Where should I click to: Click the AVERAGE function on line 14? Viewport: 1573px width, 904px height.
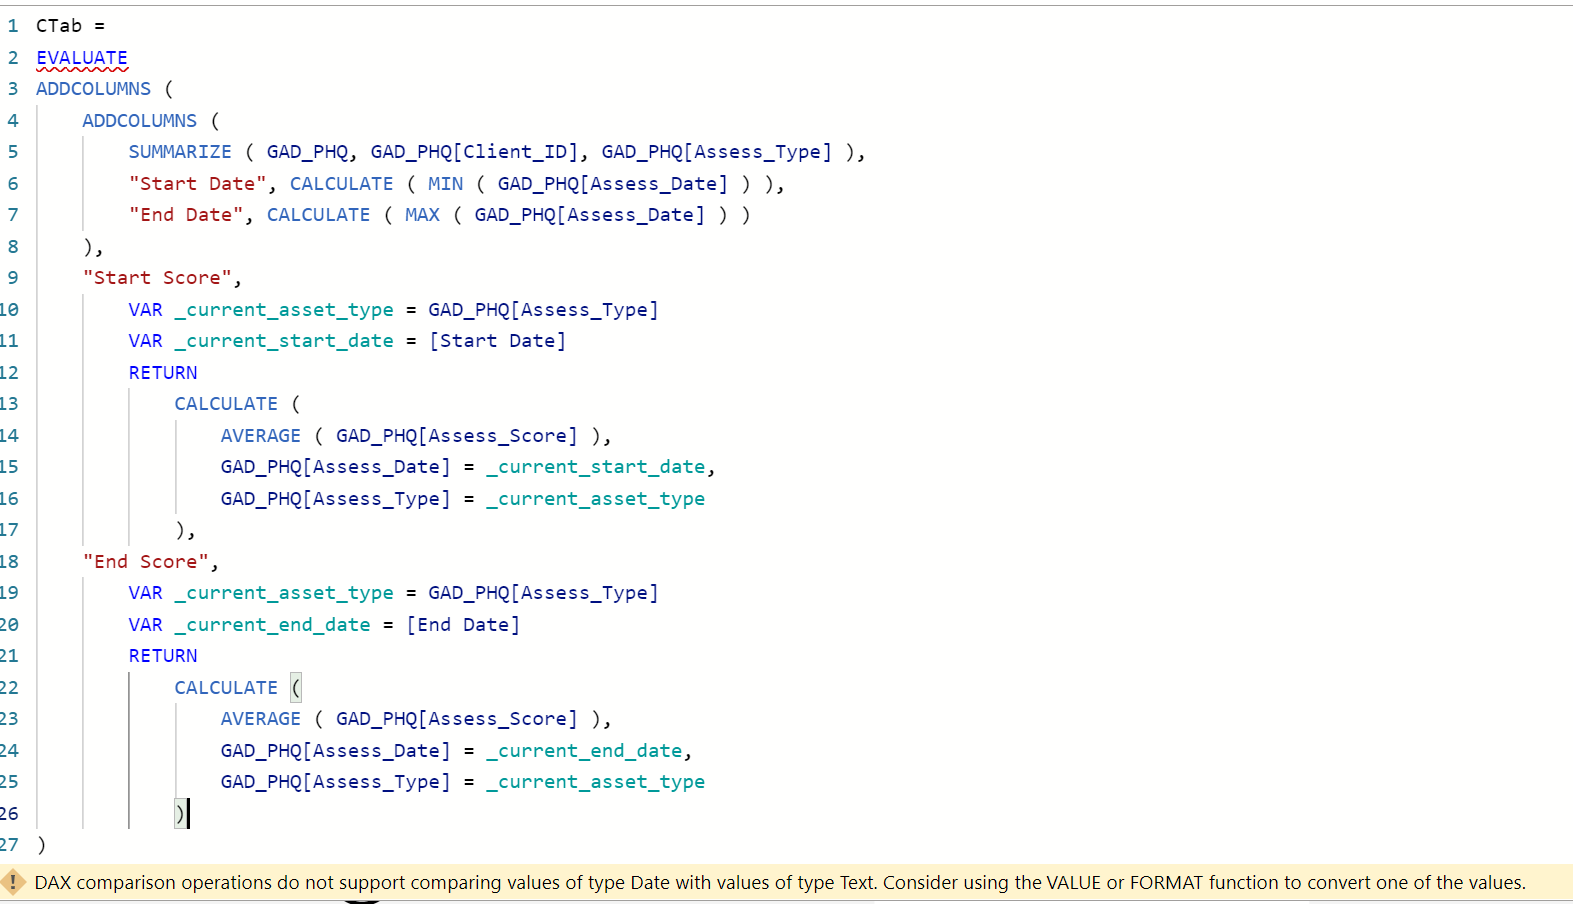click(261, 436)
